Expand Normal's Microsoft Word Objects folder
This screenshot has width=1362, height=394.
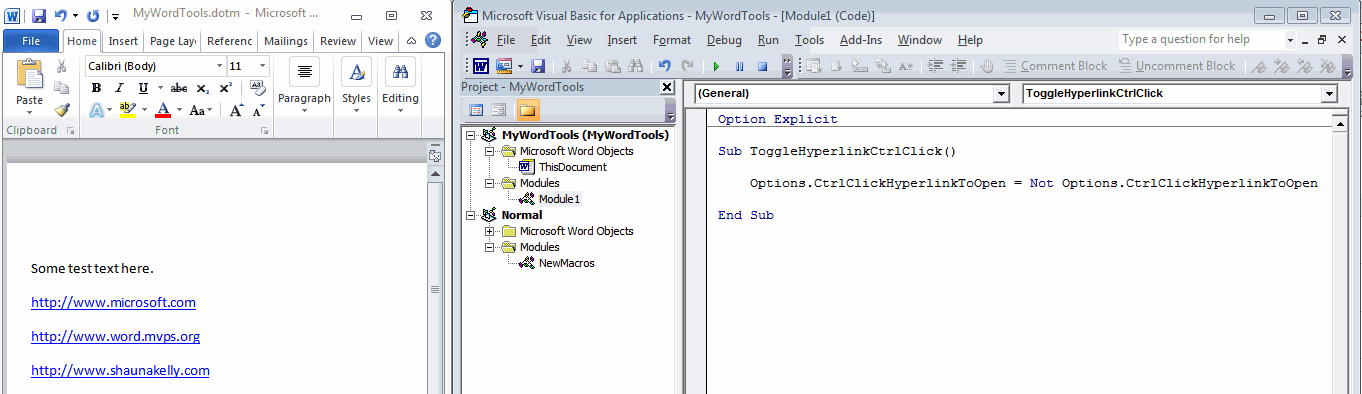point(489,231)
